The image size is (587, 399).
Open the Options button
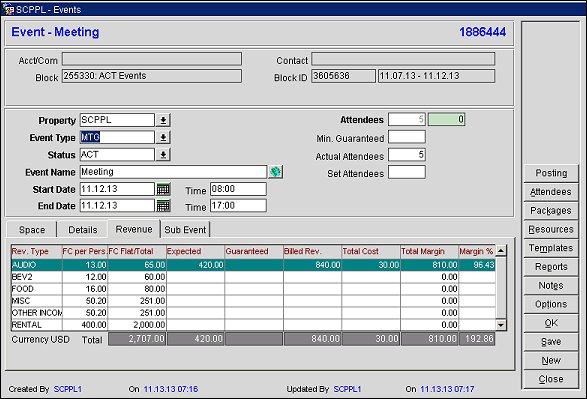(551, 304)
